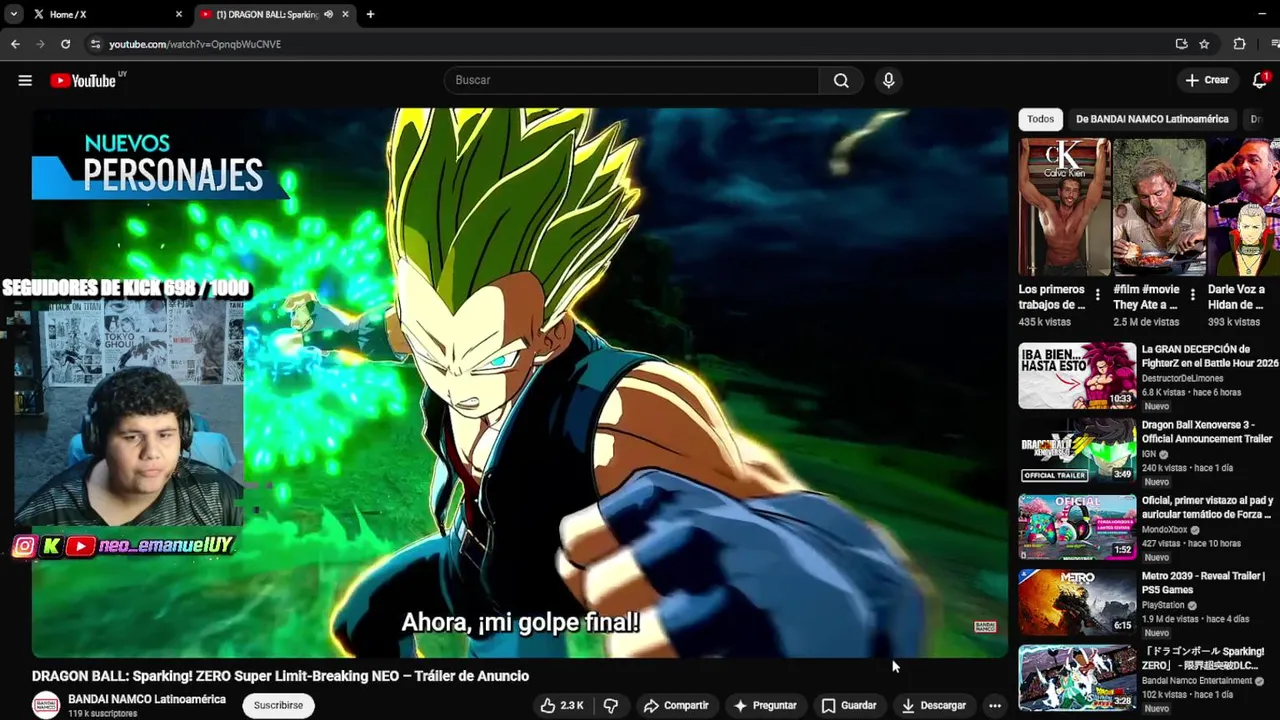Click the address bar URL
Viewport: 1280px width, 720px height.
(x=195, y=44)
